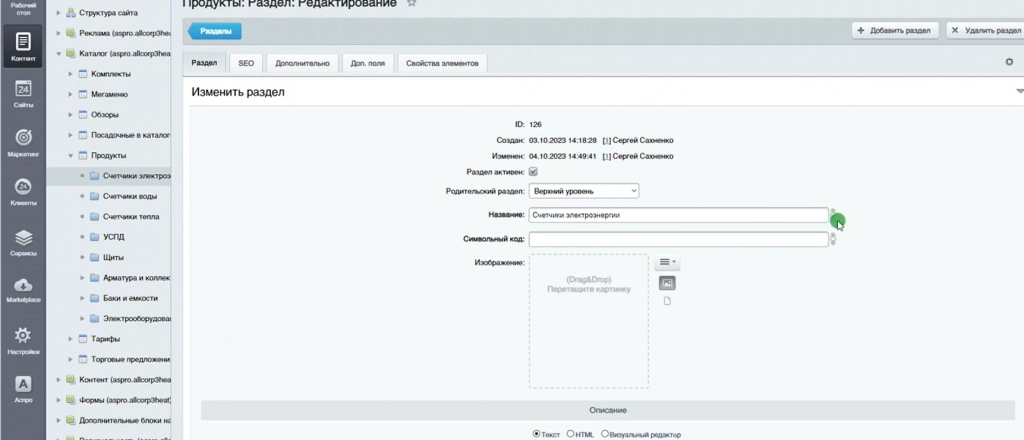
Task: Select the Раздел tab
Action: [x=204, y=63]
